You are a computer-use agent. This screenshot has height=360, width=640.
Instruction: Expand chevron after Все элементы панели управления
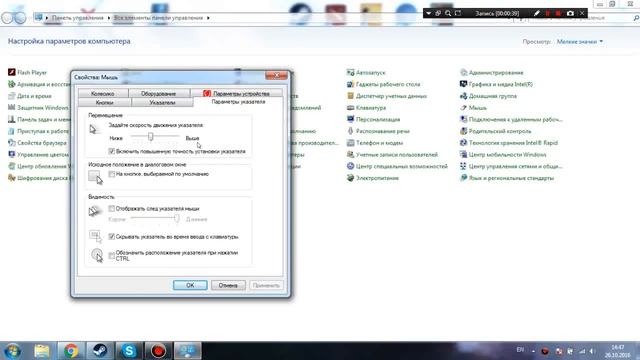(x=208, y=18)
